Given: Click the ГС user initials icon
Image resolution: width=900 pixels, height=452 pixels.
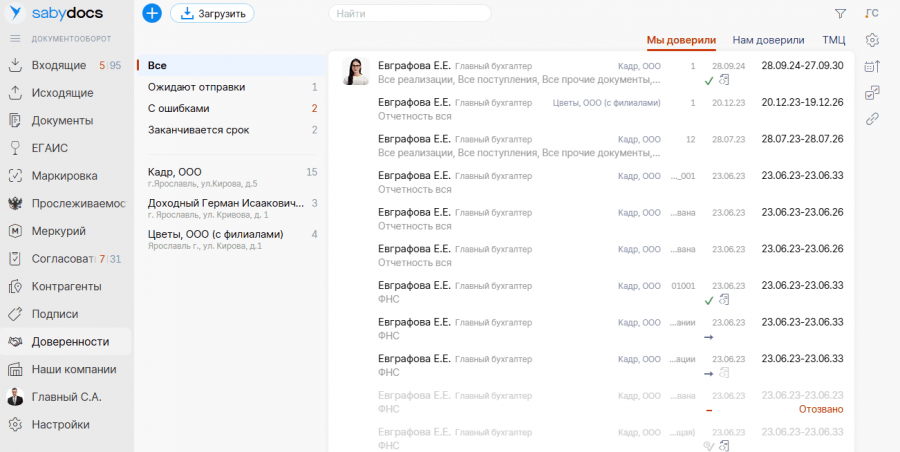Looking at the screenshot, I should tap(872, 14).
